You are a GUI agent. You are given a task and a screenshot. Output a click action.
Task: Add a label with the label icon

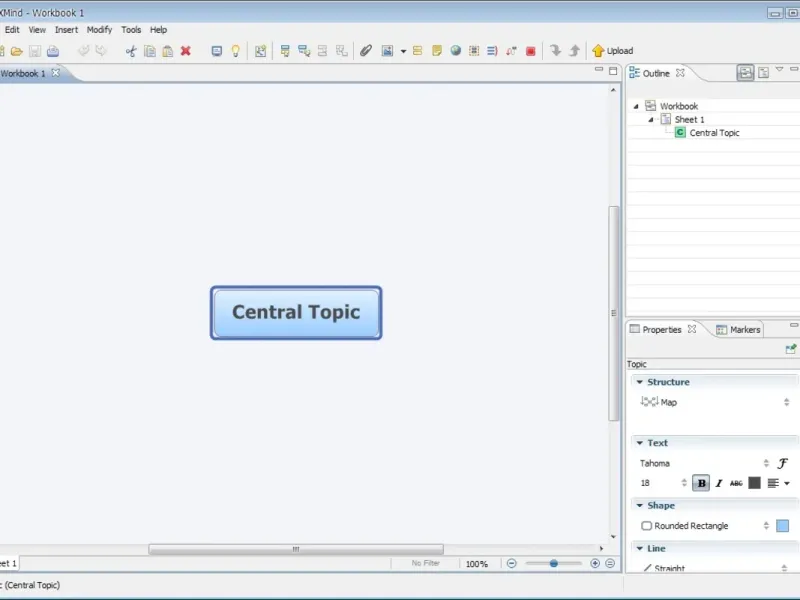417,51
